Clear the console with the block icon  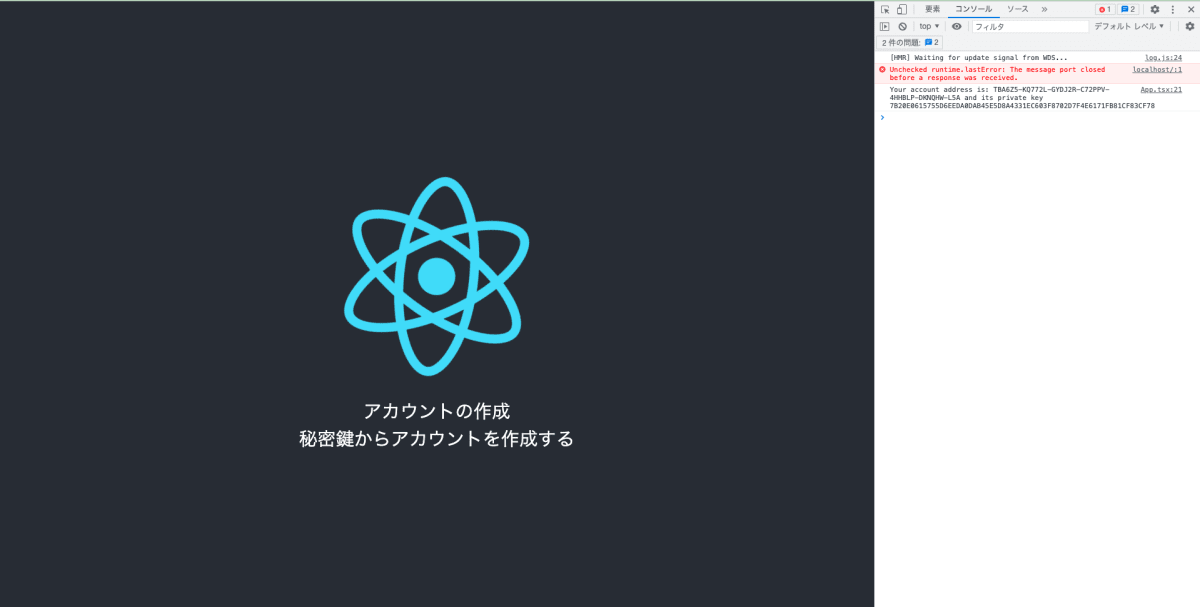click(x=902, y=26)
